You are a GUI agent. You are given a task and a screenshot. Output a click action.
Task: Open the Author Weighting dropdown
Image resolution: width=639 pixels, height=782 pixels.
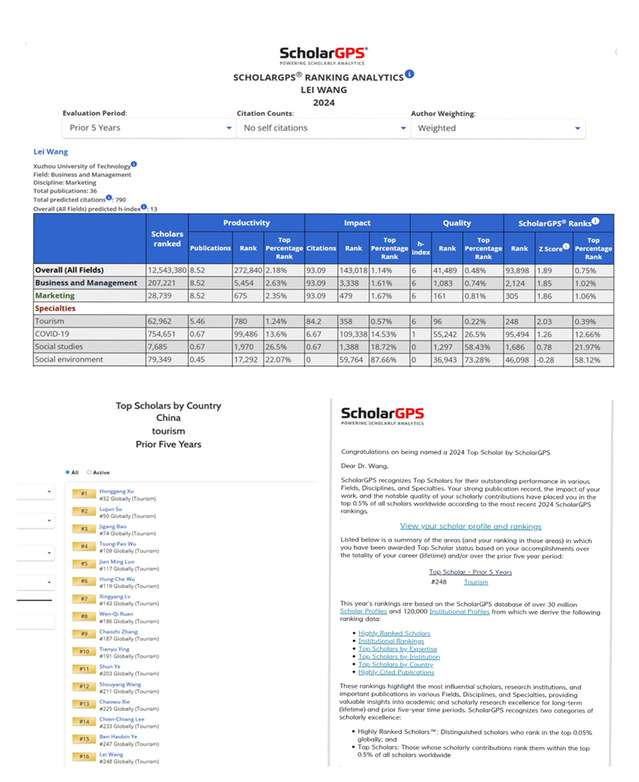point(497,128)
